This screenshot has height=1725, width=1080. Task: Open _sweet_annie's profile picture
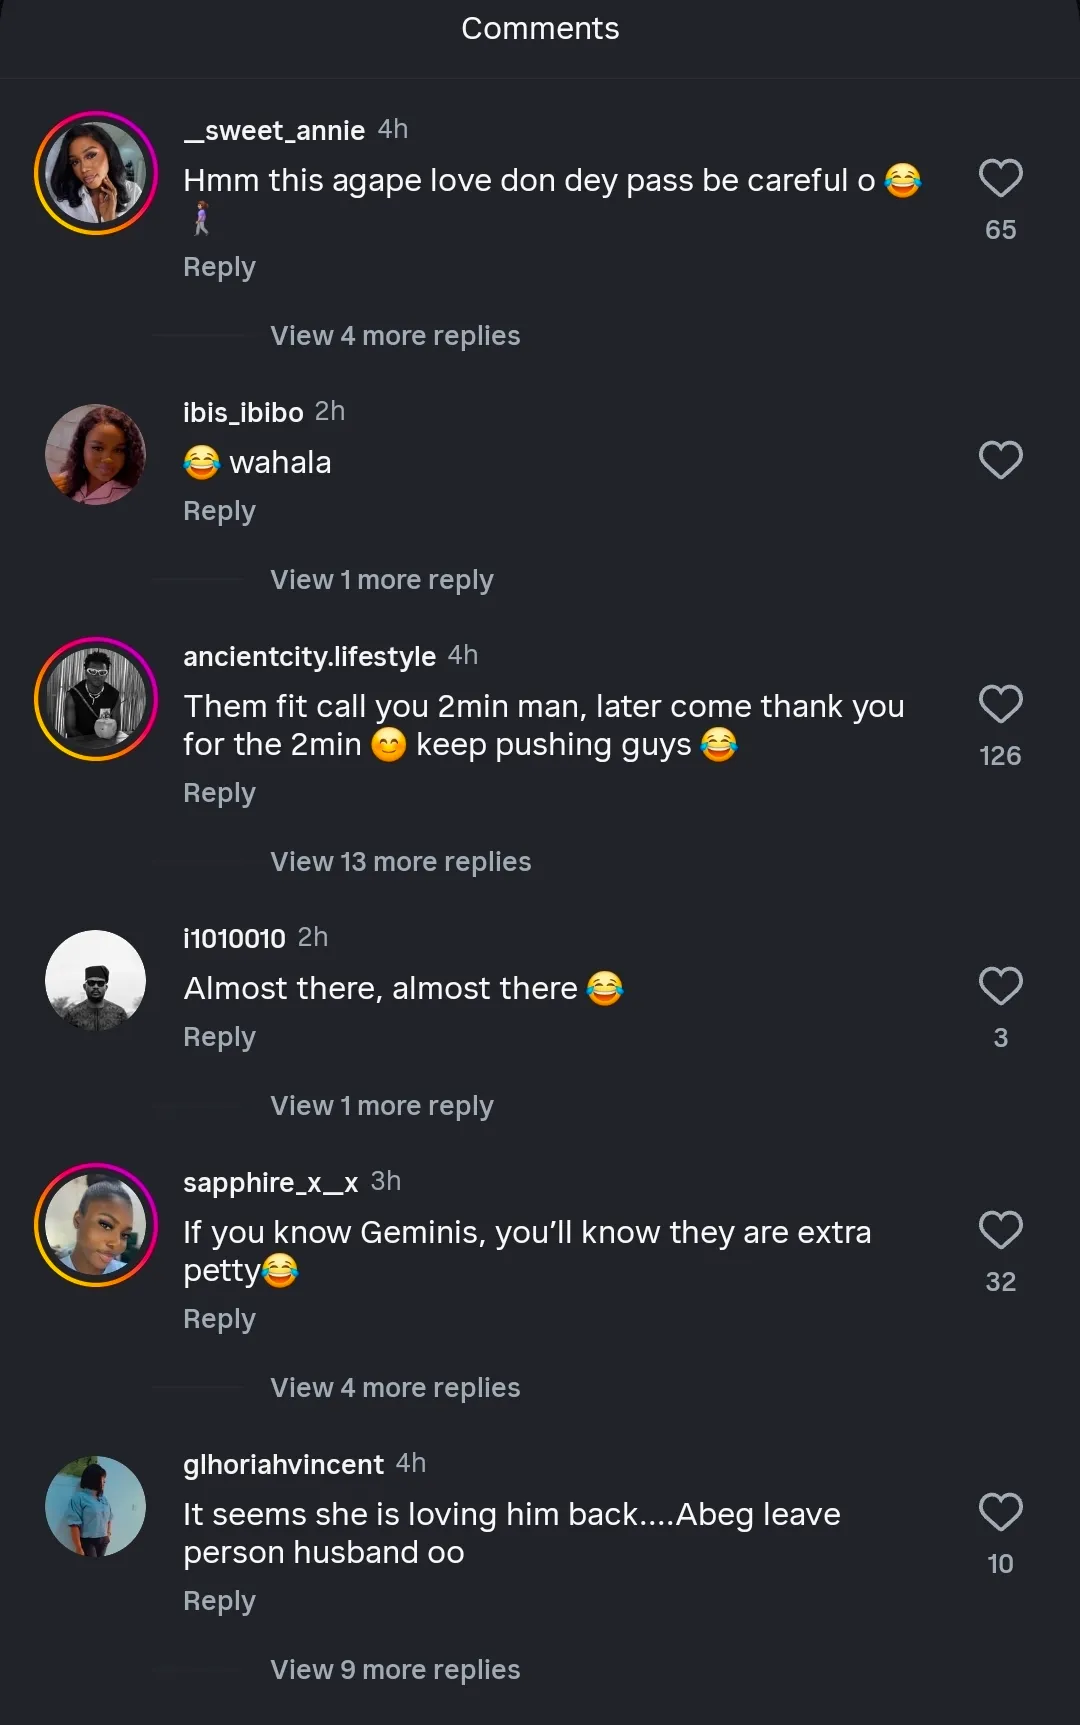[x=96, y=173]
